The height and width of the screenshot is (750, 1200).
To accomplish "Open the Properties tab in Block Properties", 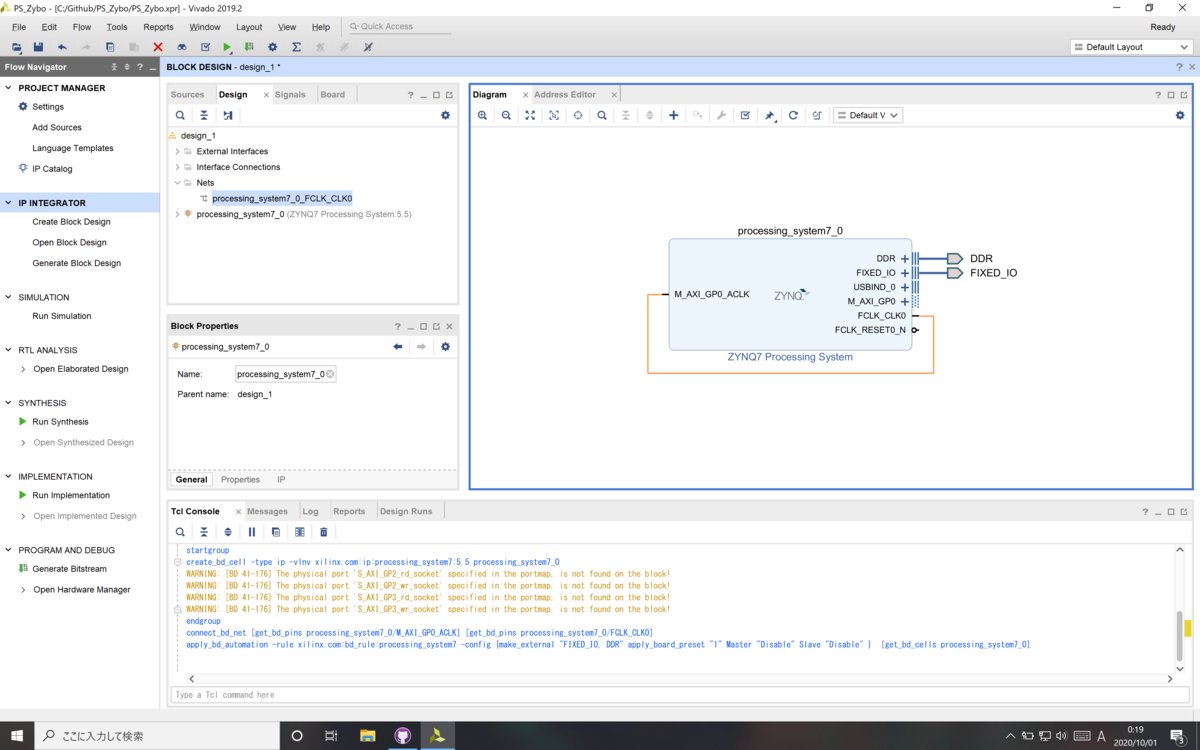I will (x=240, y=480).
